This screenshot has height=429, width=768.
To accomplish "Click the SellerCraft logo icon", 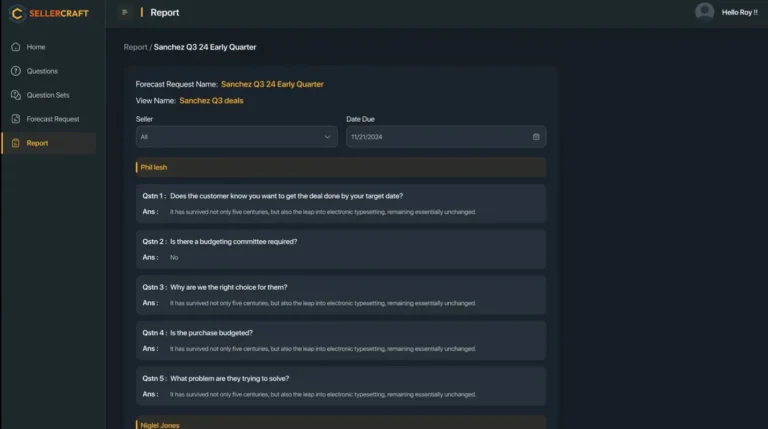I will pyautogui.click(x=16, y=12).
